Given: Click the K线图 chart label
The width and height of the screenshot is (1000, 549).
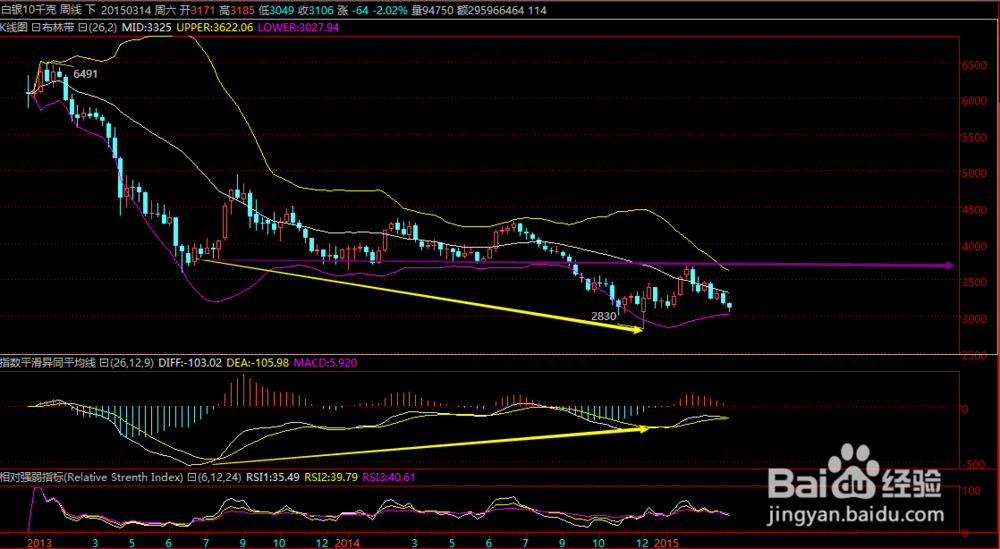Looking at the screenshot, I should 13,27.
